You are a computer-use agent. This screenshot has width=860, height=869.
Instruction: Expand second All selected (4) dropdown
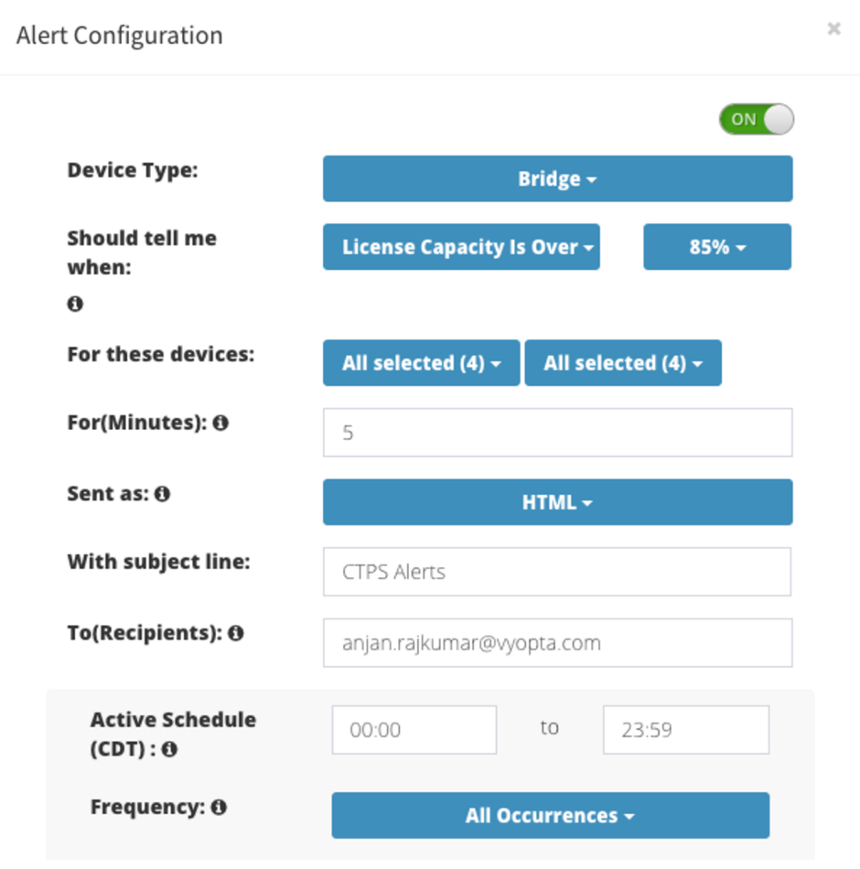(623, 363)
